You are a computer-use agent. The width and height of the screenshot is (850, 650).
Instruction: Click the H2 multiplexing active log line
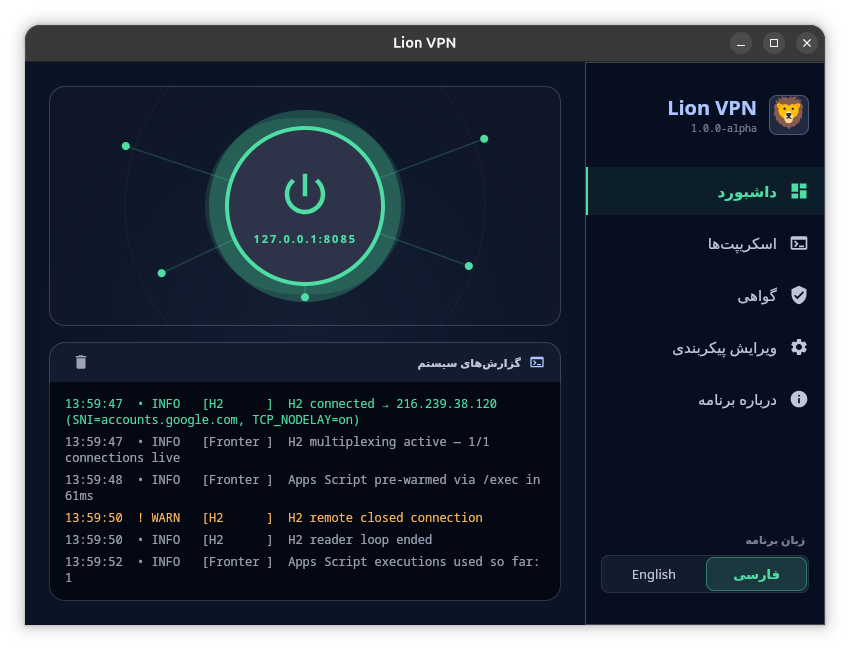click(277, 449)
